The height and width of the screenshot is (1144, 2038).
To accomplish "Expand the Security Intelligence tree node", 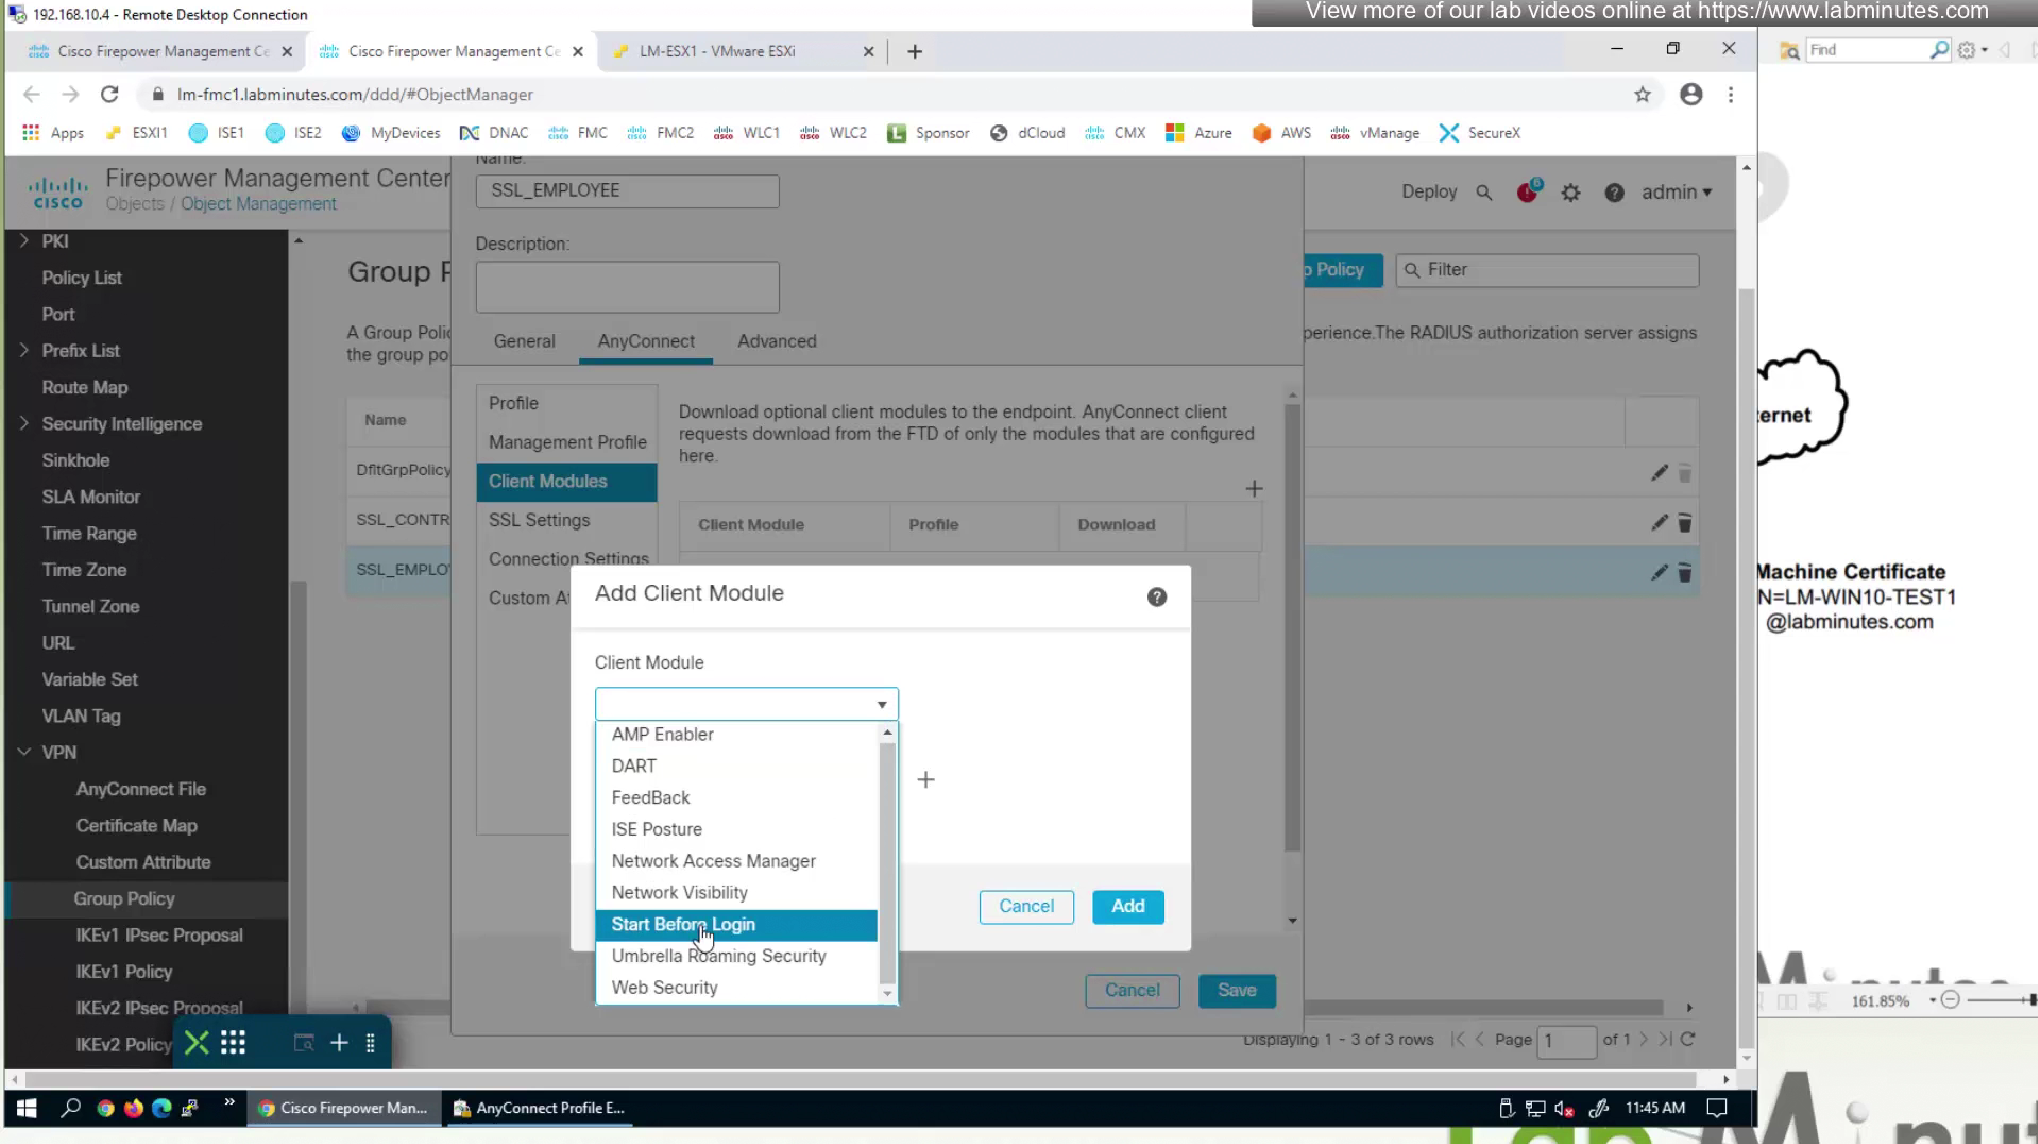I will [24, 424].
